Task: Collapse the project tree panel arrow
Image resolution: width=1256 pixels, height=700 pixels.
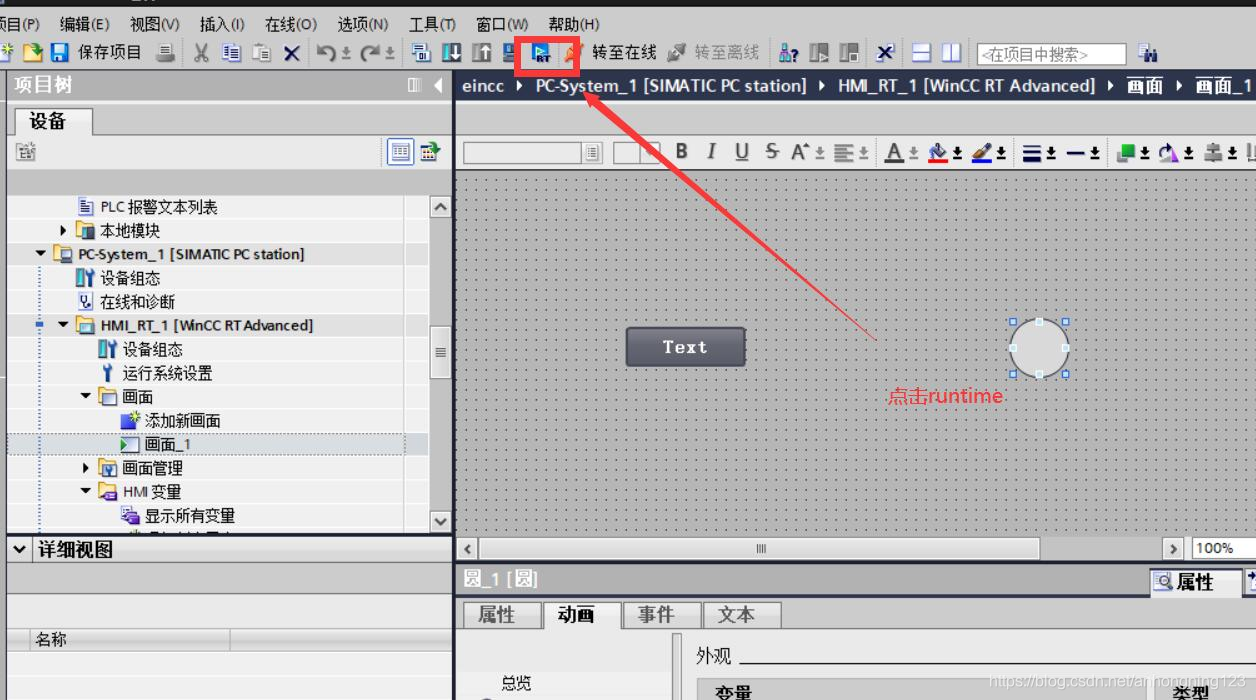Action: coord(438,86)
